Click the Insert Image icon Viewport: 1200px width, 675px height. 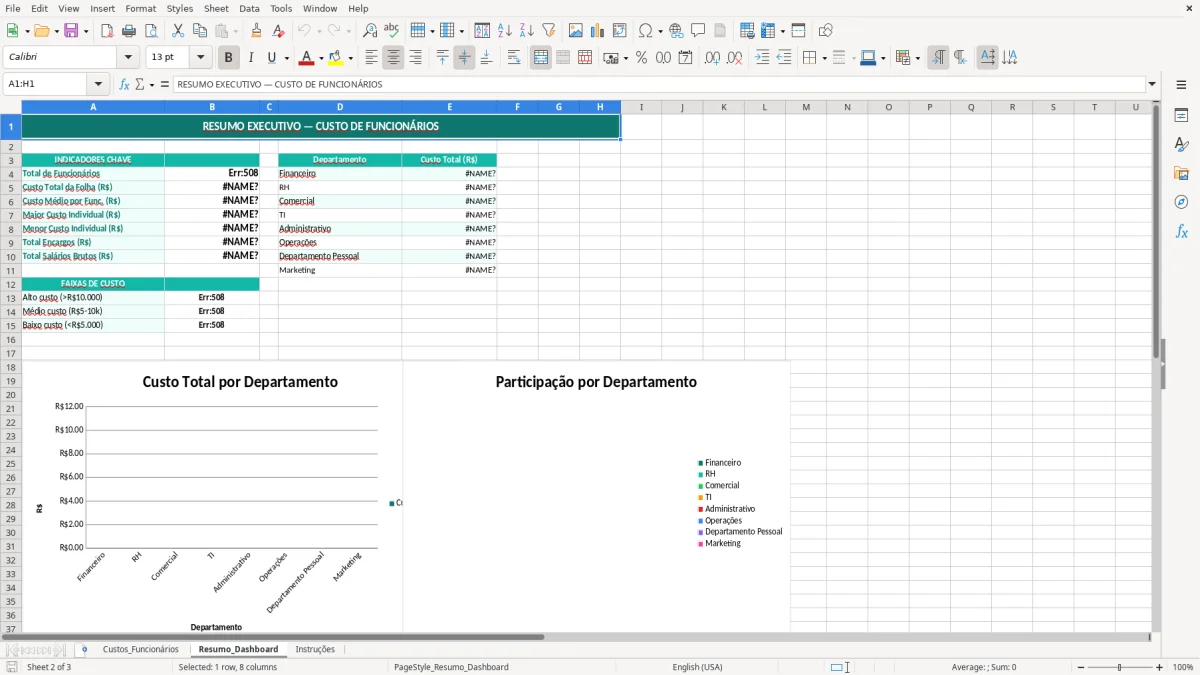[576, 31]
